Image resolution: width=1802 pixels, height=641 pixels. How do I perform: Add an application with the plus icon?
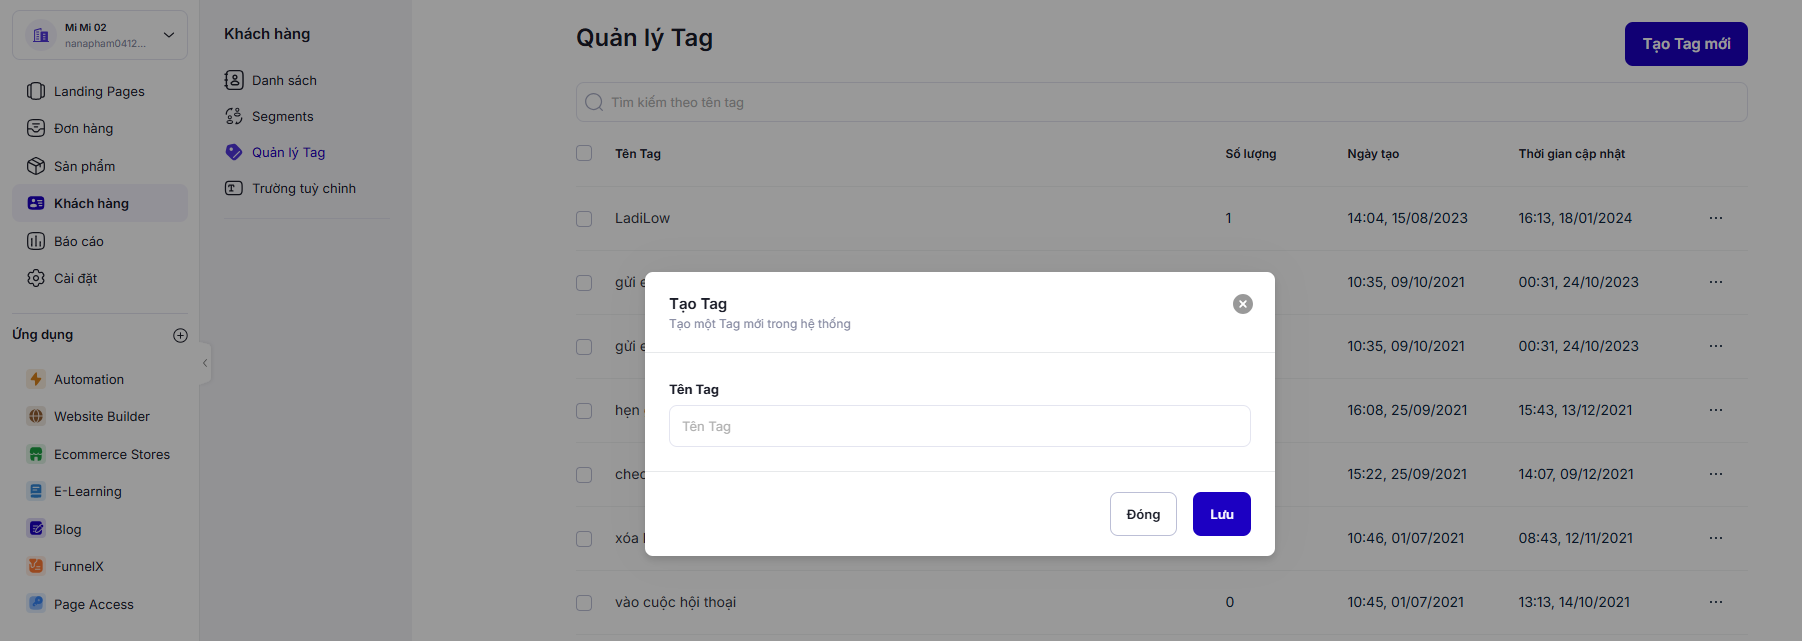pyautogui.click(x=180, y=335)
